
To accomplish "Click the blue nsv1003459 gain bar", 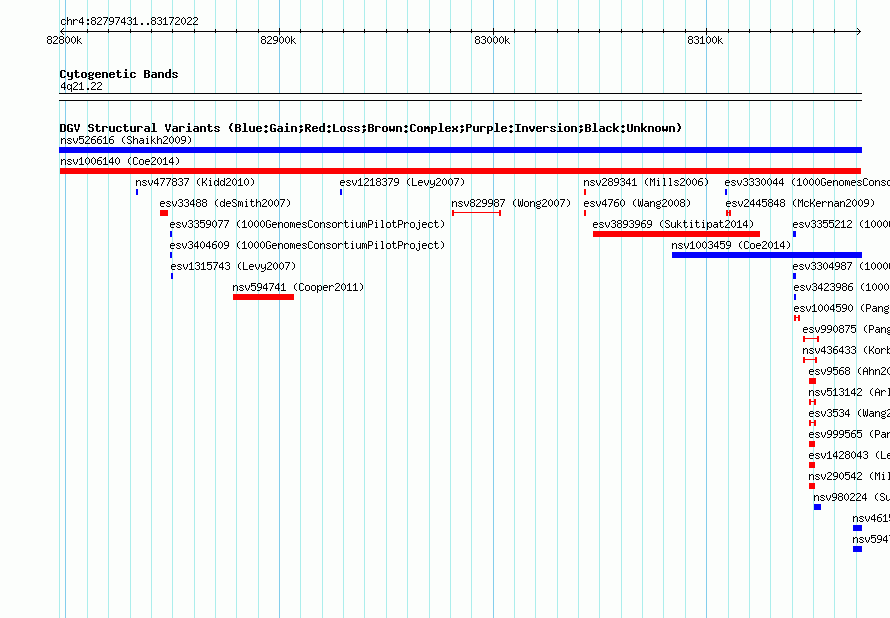I will click(x=767, y=255).
